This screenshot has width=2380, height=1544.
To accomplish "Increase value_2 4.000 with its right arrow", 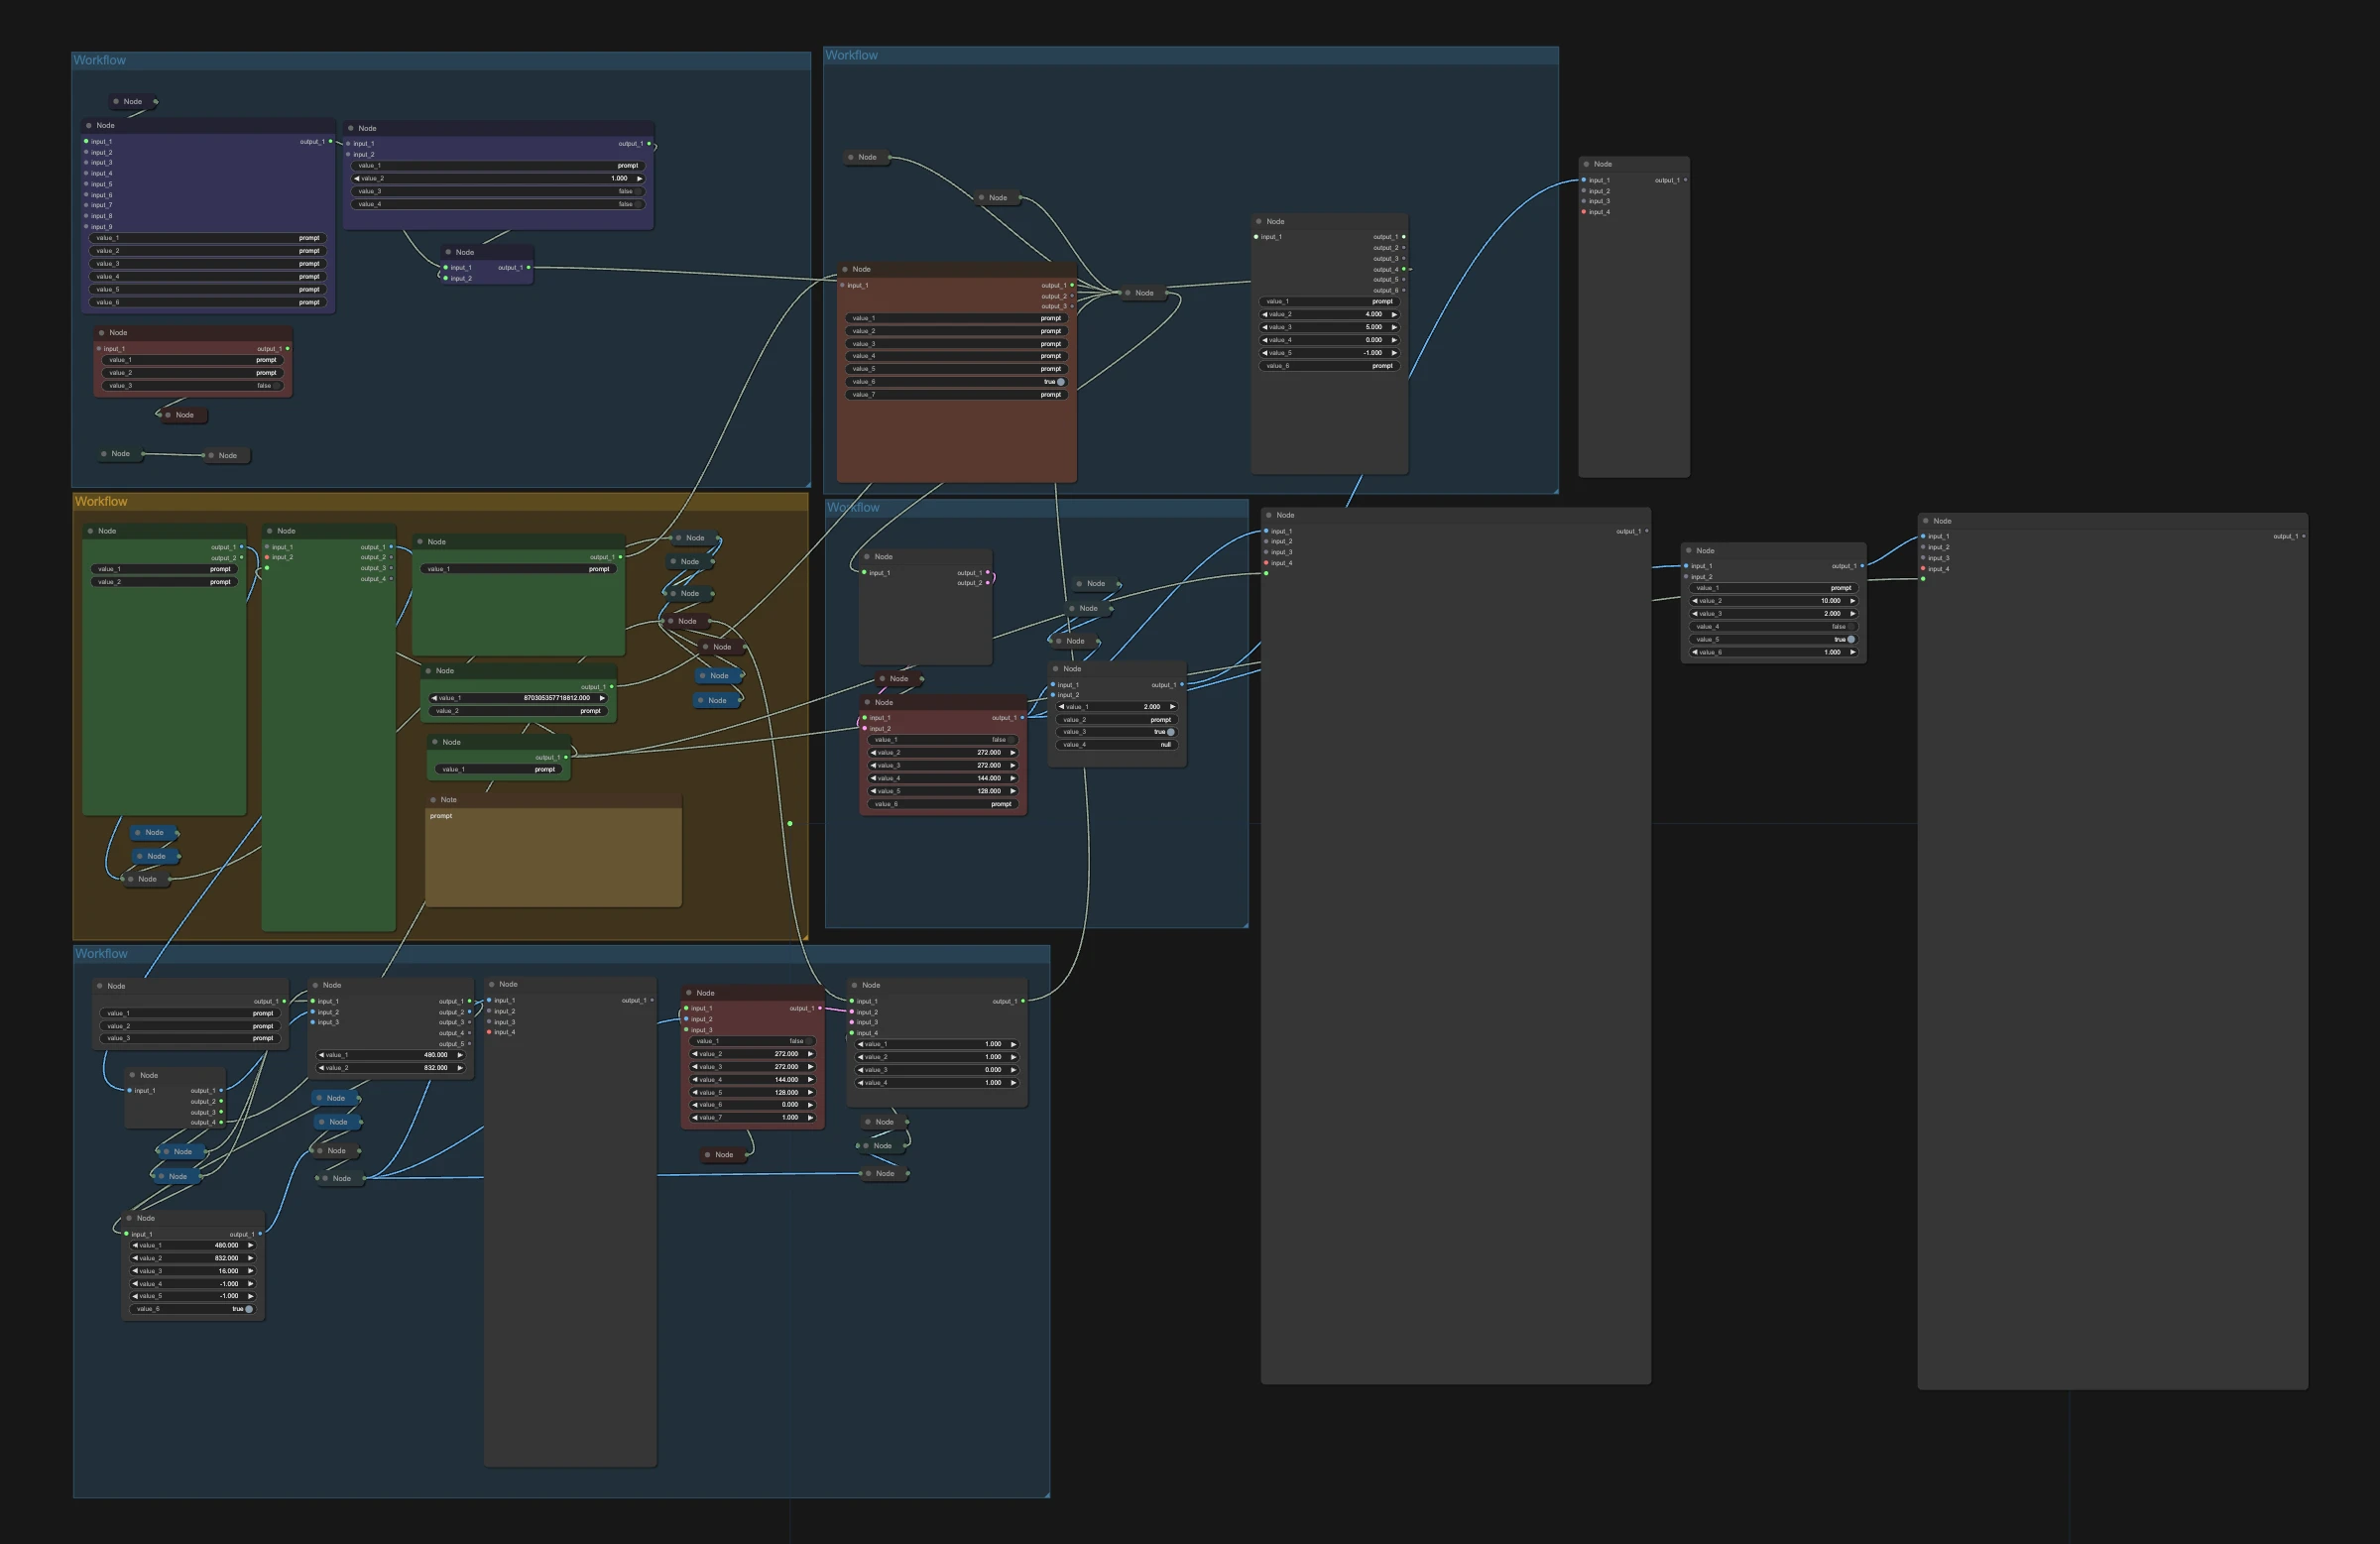I will (x=1394, y=314).
